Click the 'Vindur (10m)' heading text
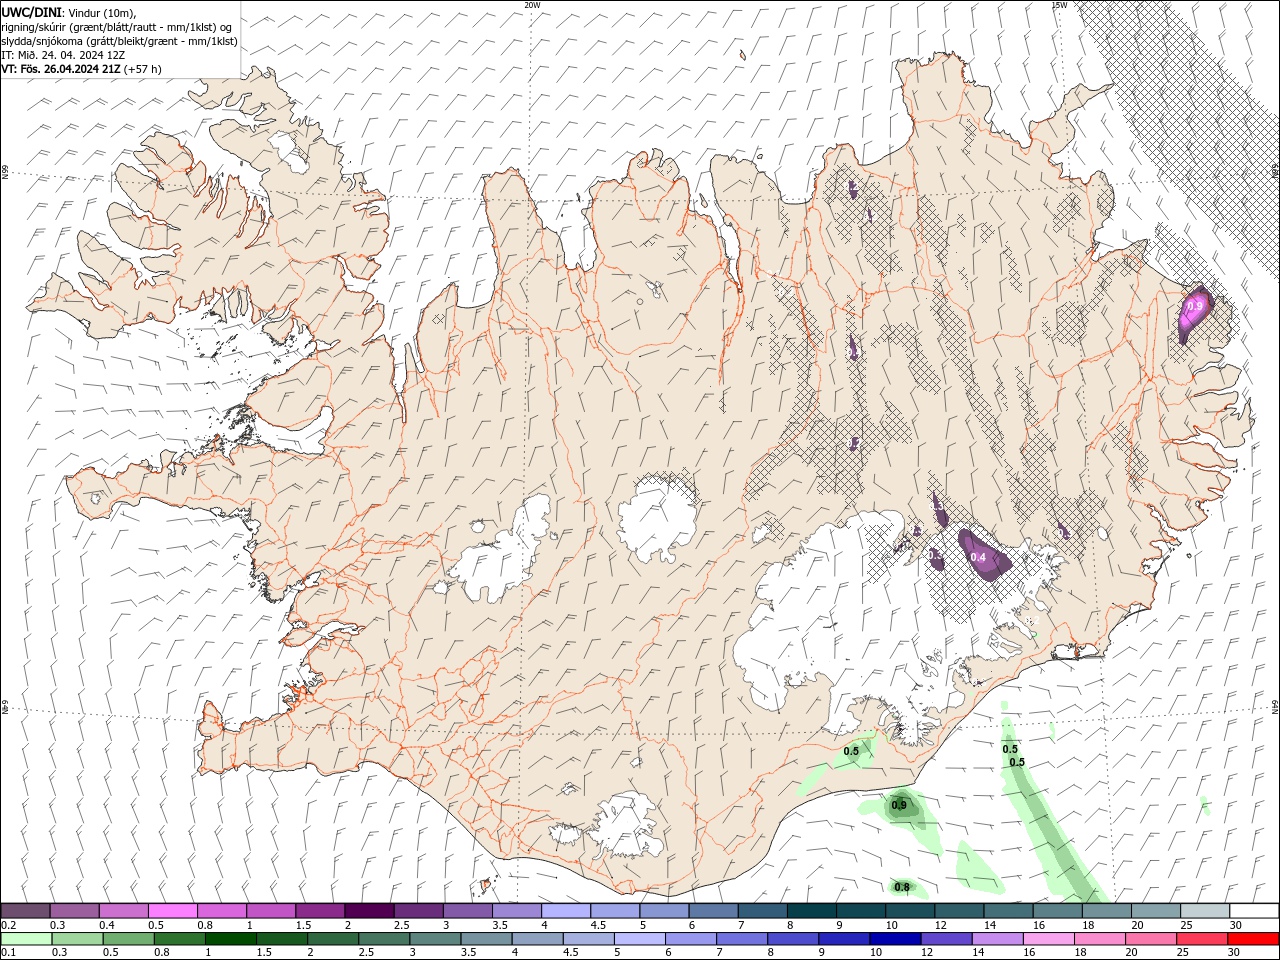Screen dimensions: 1280x960 [102, 12]
